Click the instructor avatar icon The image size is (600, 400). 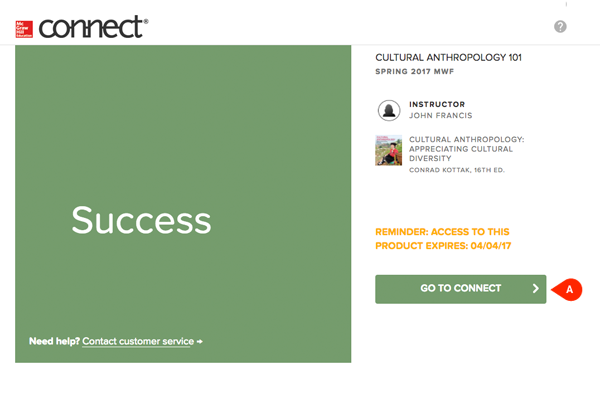[x=388, y=110]
